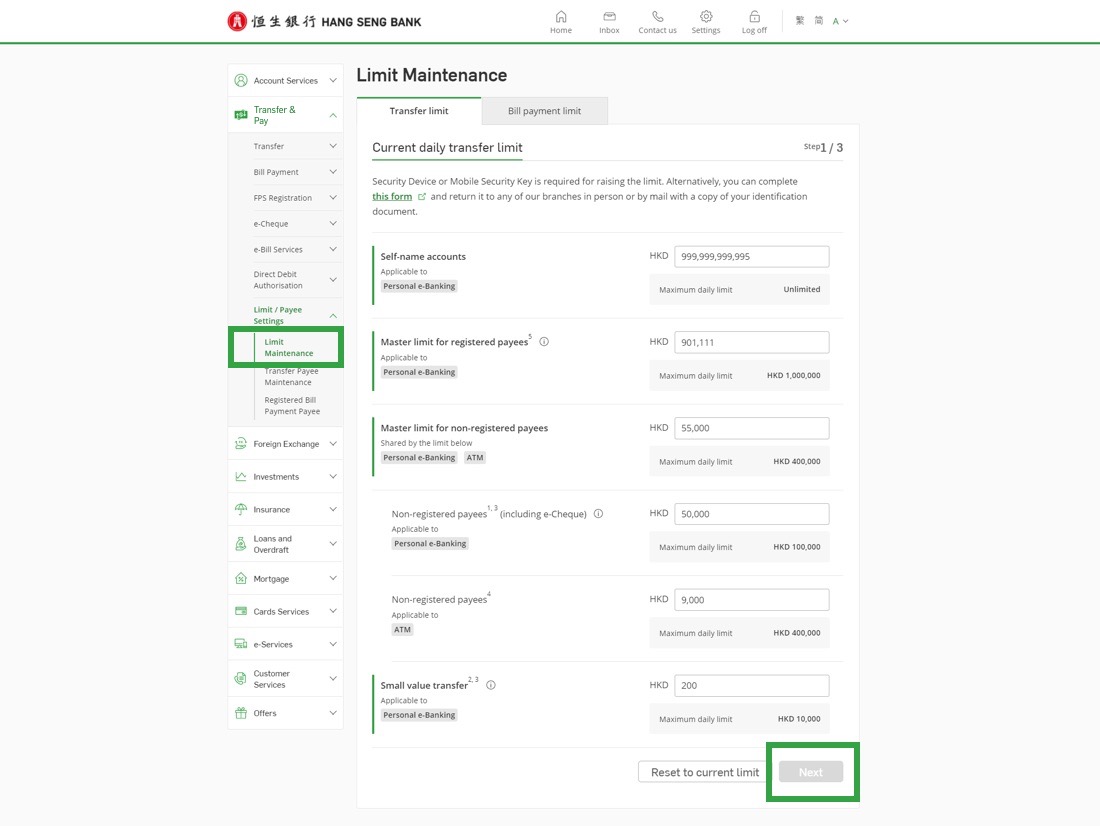This screenshot has height=826, width=1100.
Task: Click the Self-name accounts limit field
Action: pyautogui.click(x=751, y=257)
